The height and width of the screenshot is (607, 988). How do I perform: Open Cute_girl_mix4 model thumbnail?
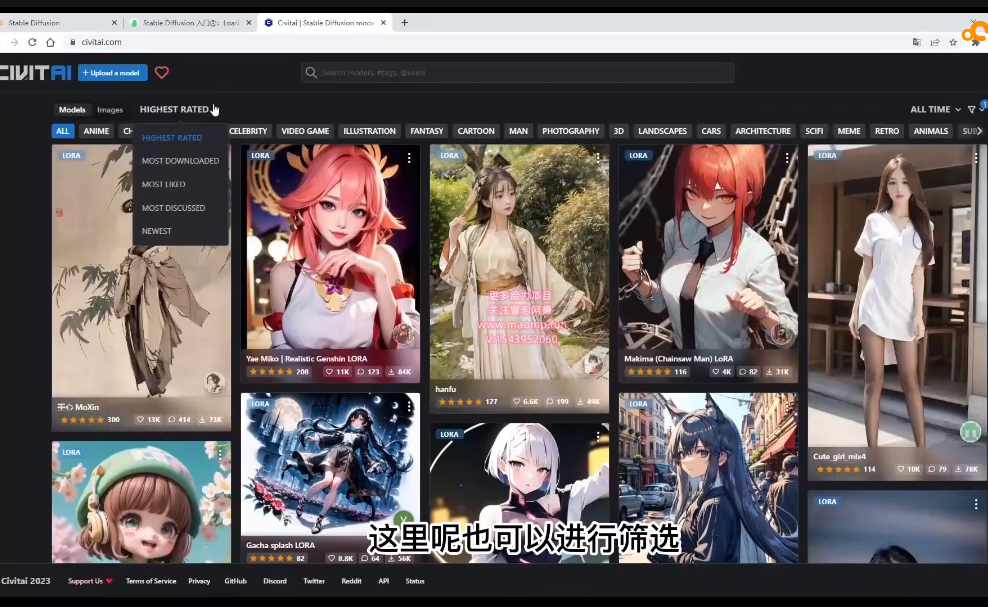pyautogui.click(x=897, y=296)
